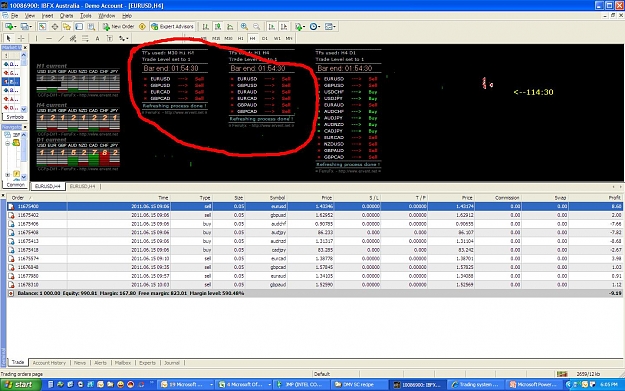Enable the H1 timeframe button

point(240,38)
